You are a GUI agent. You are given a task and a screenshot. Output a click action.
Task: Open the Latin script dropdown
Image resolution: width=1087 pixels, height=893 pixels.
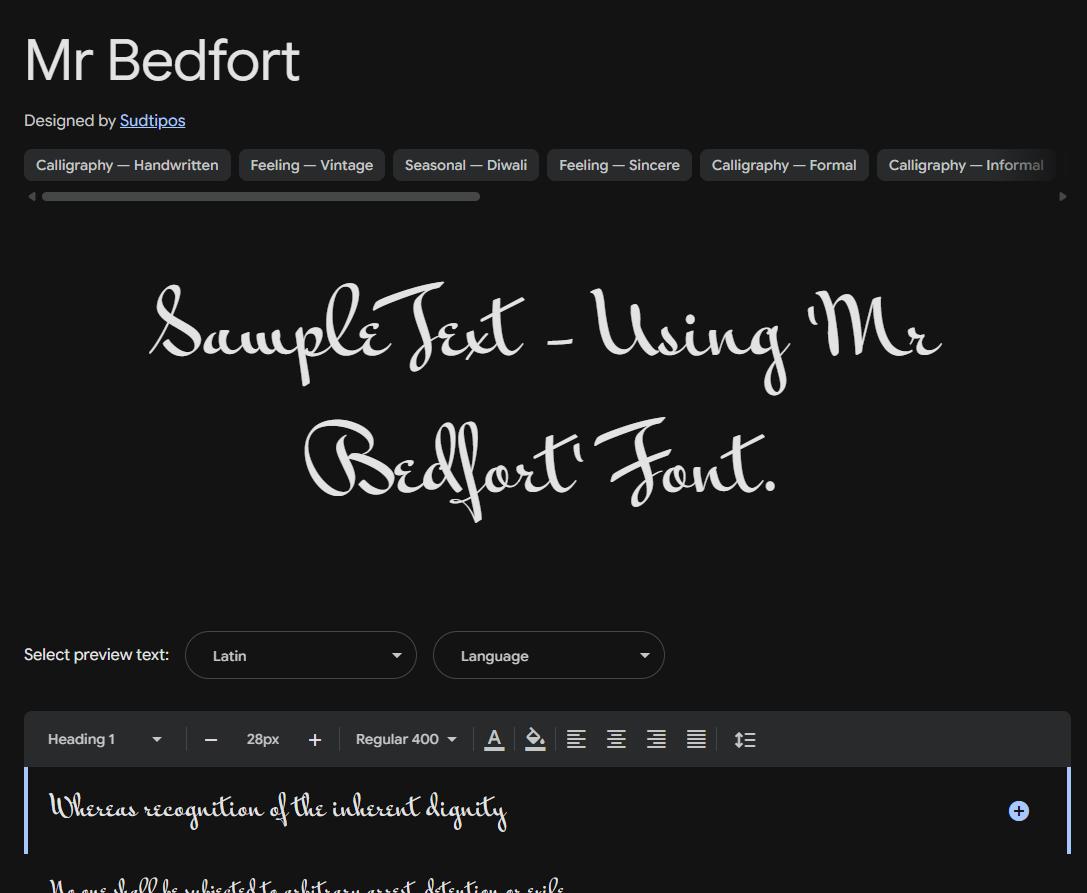[301, 655]
